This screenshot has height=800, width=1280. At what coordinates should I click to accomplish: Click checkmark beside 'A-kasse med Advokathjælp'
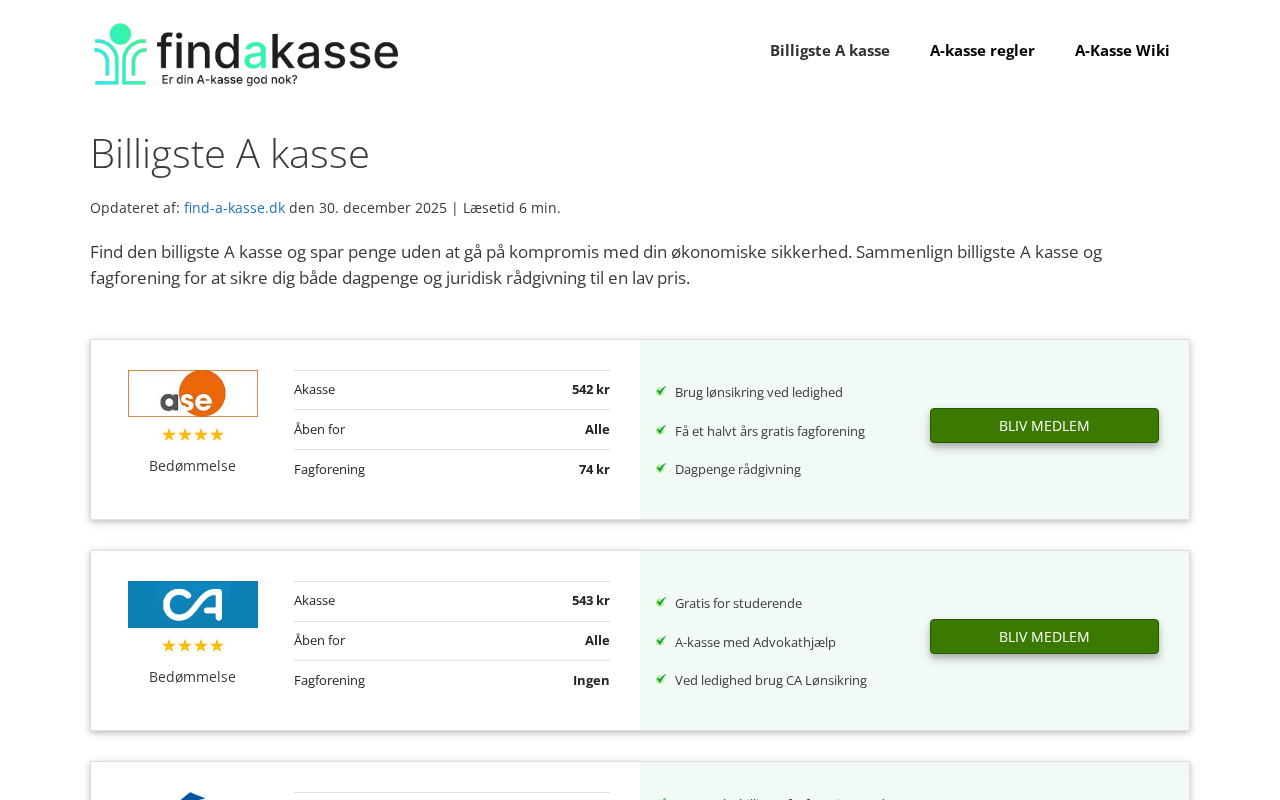point(661,641)
